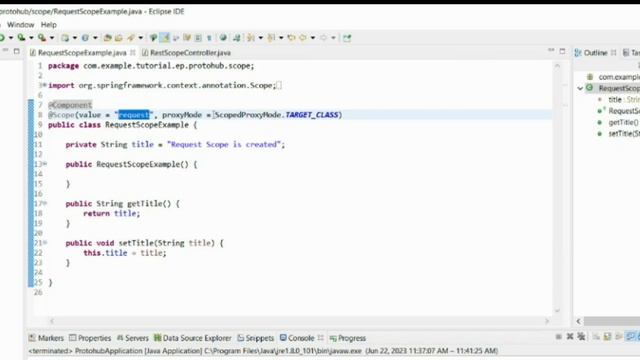
Task: Click Remove Launch single X icon in Console
Action: point(570,337)
